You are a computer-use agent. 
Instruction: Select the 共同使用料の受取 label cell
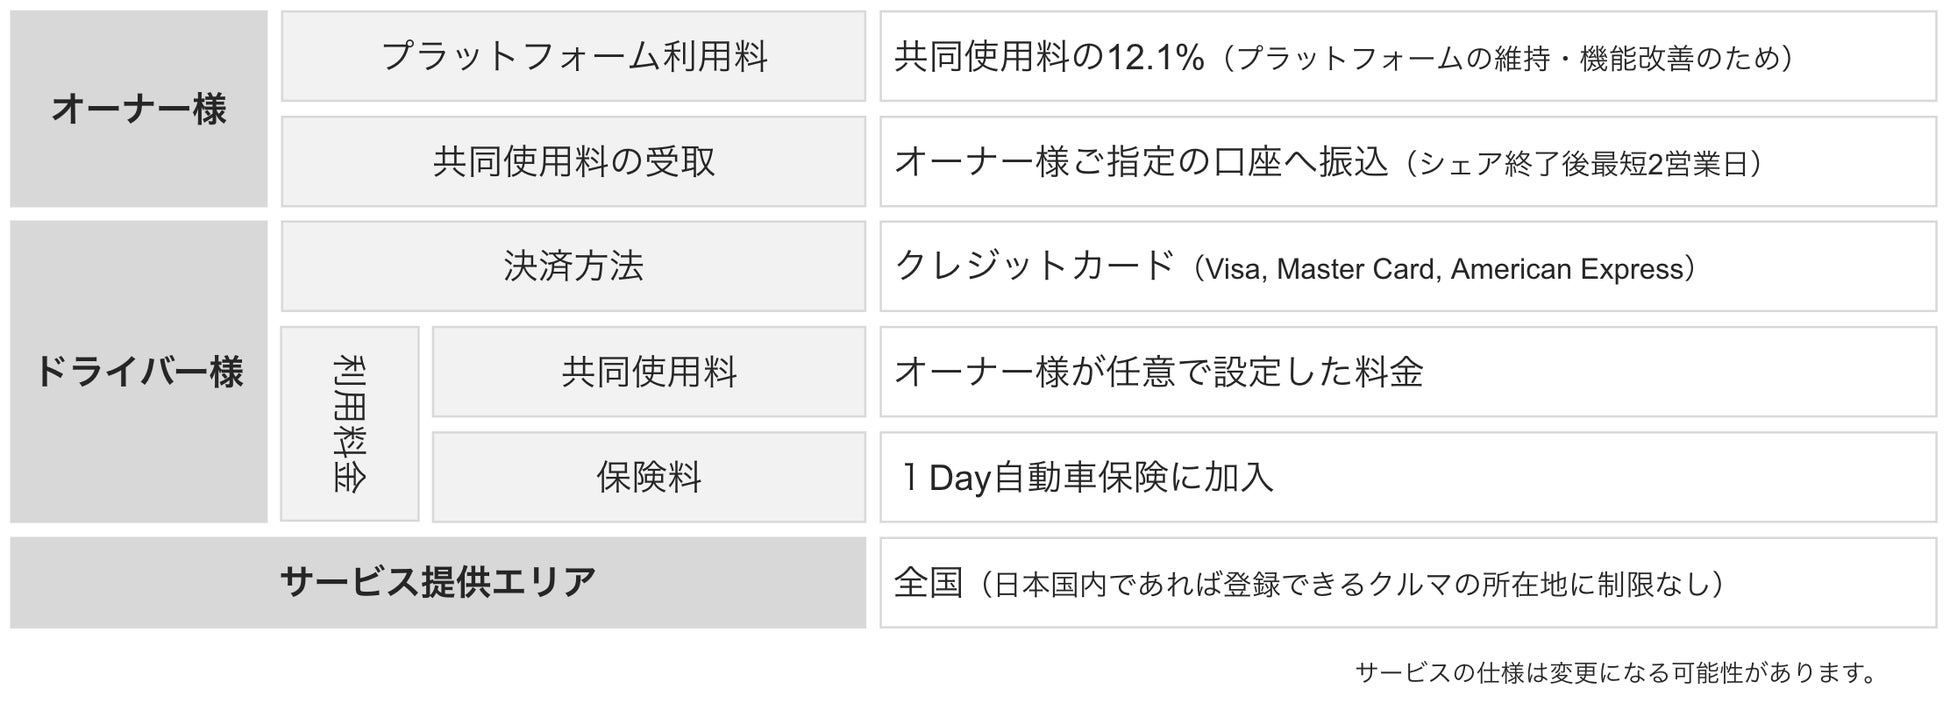573,161
